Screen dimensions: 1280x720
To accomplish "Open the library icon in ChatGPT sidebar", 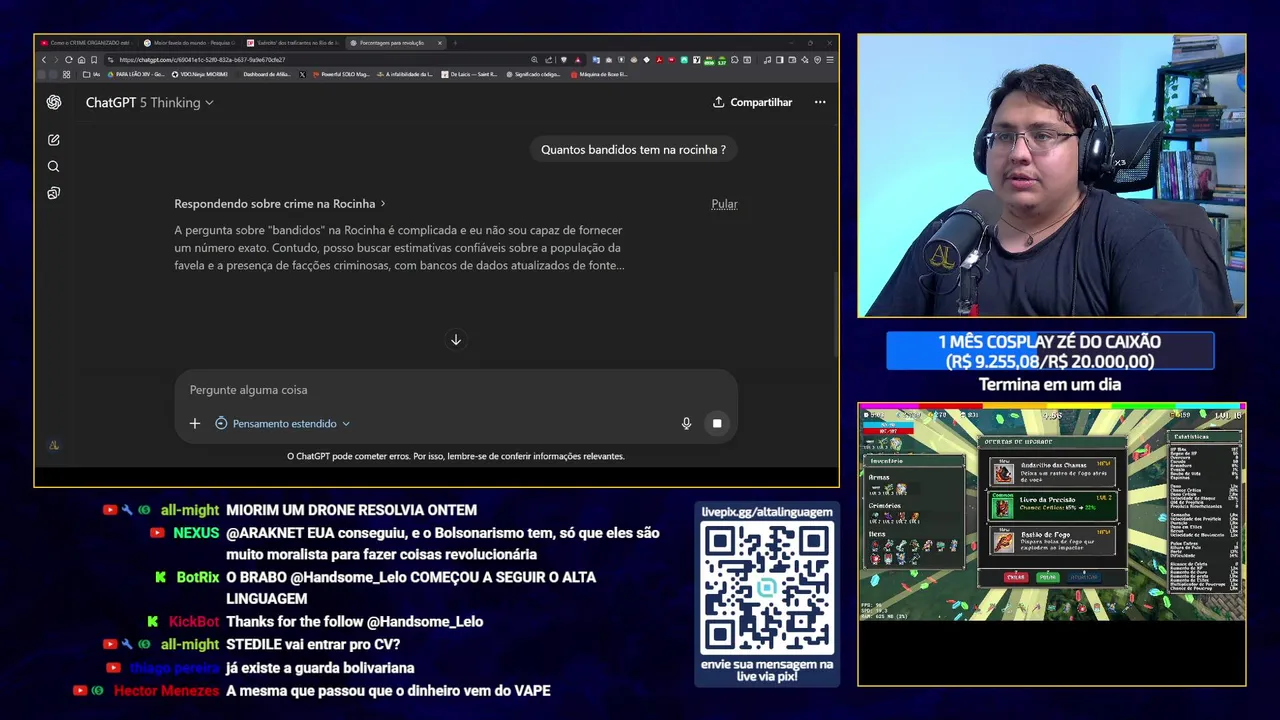I will tap(54, 193).
